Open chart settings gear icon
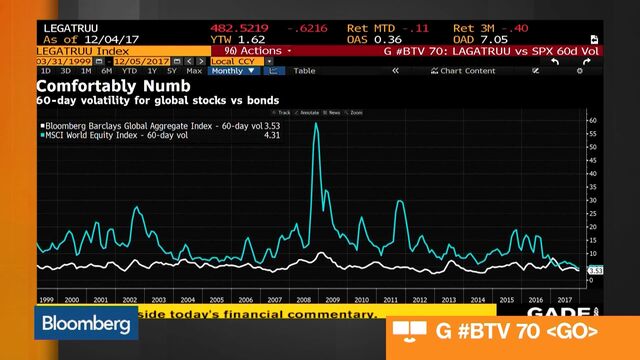 click(580, 71)
